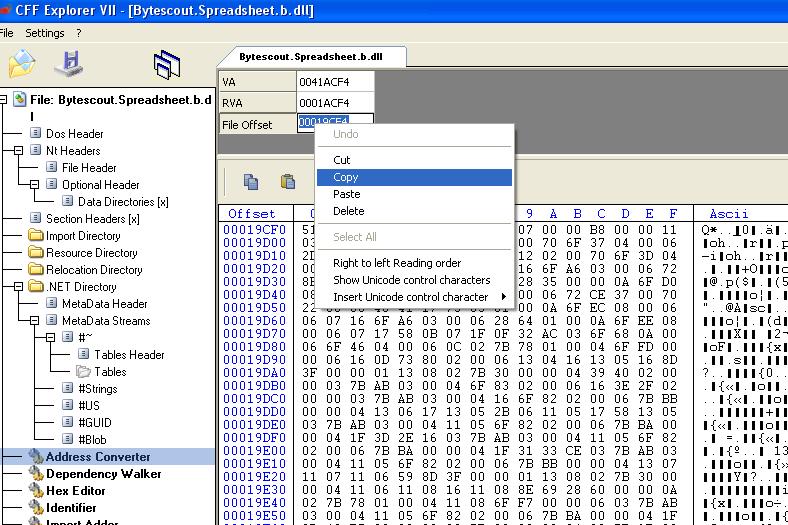Select Nt Headers tree node

point(73,151)
